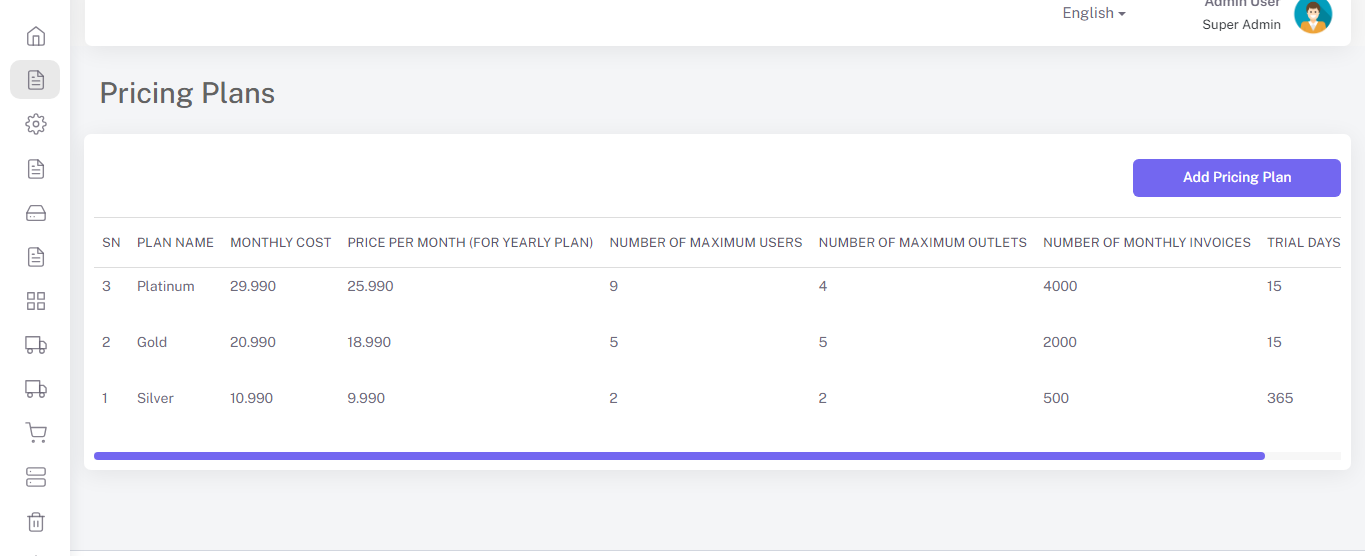Click the highlighted document icon in sidebar
The width and height of the screenshot is (1365, 556).
click(x=36, y=80)
